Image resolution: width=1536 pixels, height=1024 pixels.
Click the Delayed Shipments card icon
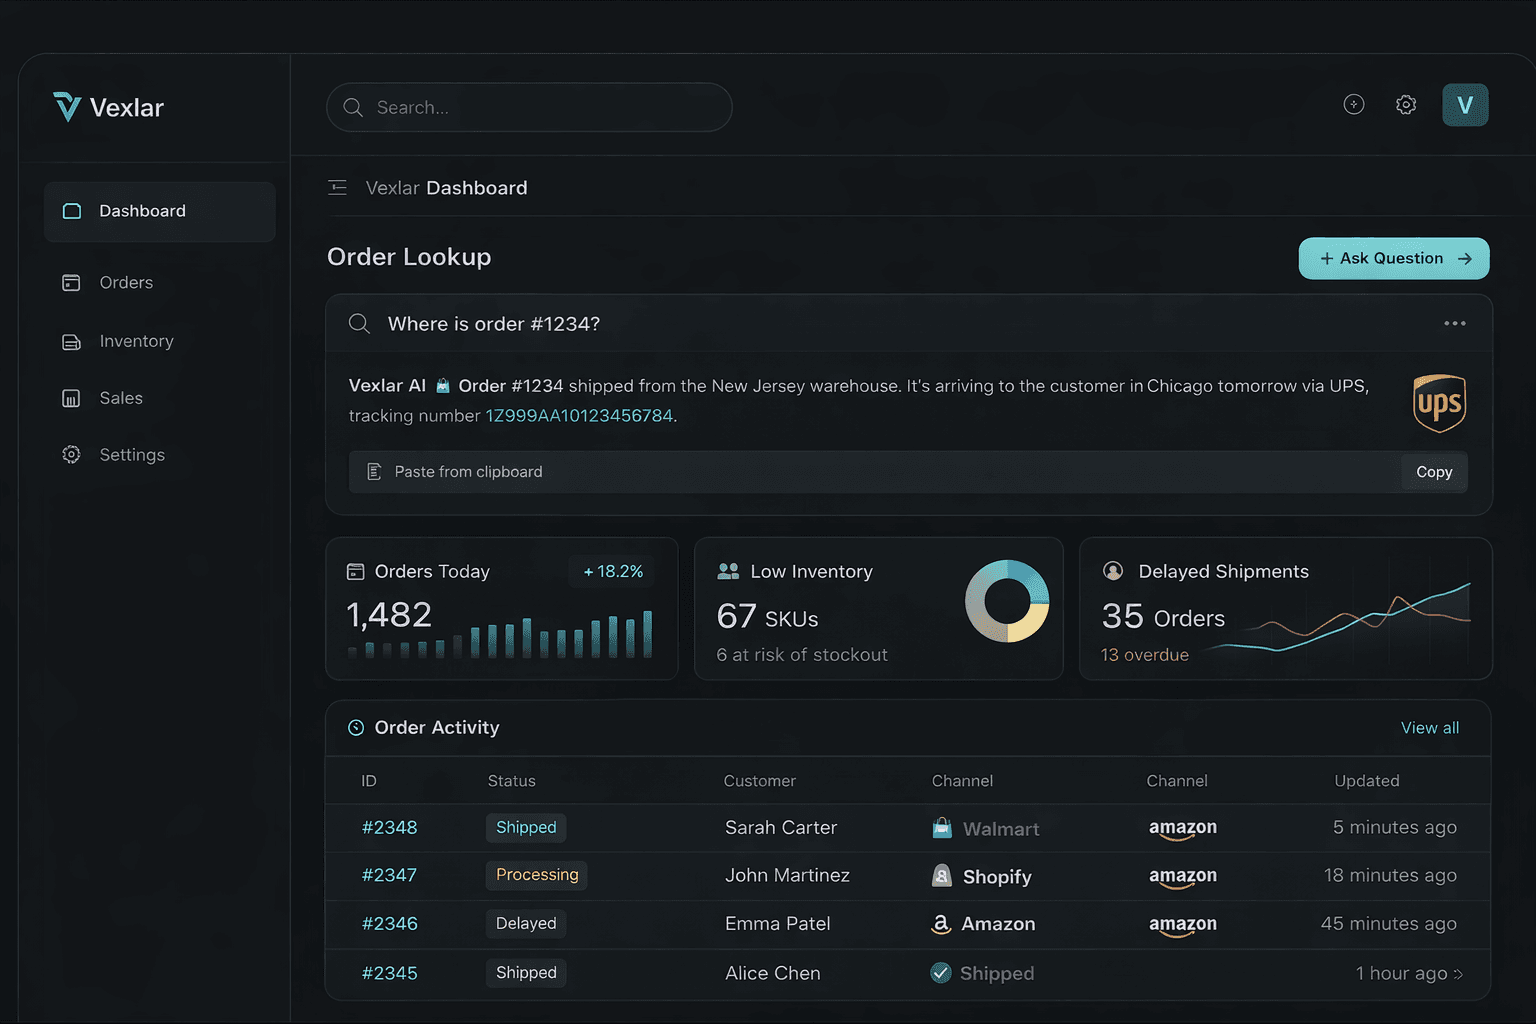tap(1113, 570)
